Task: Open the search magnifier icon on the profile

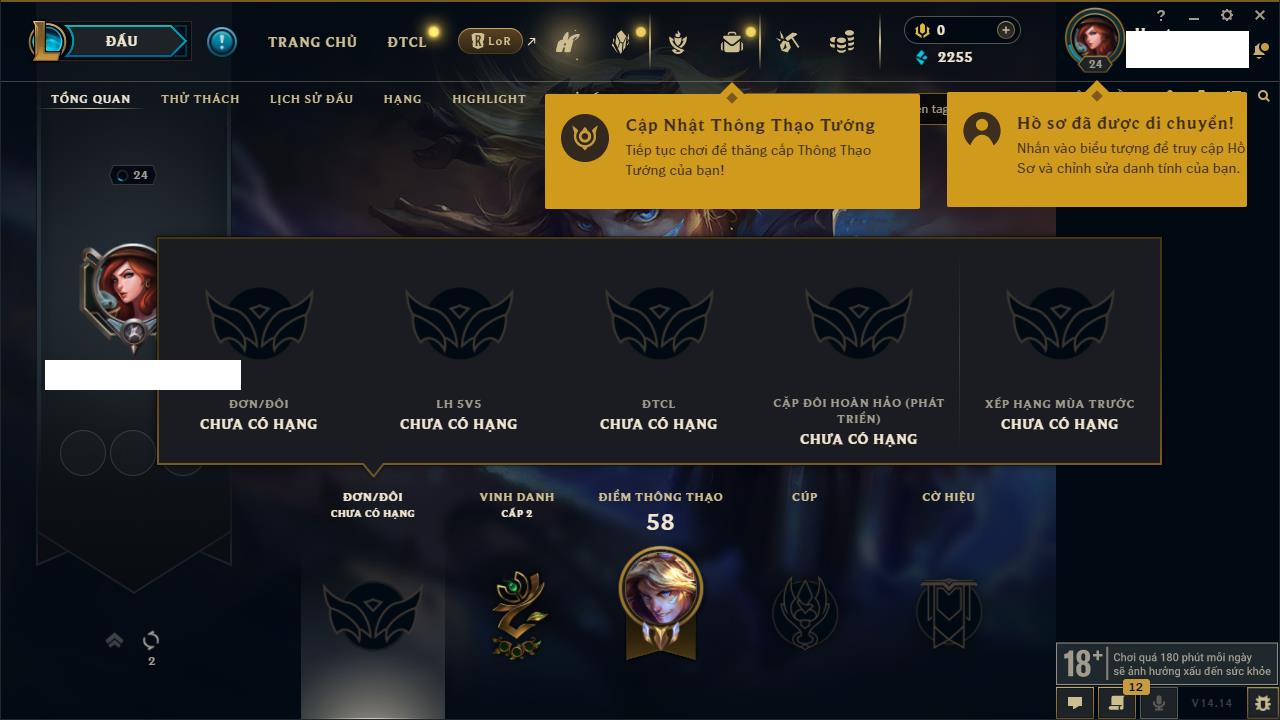Action: pyautogui.click(x=1264, y=97)
